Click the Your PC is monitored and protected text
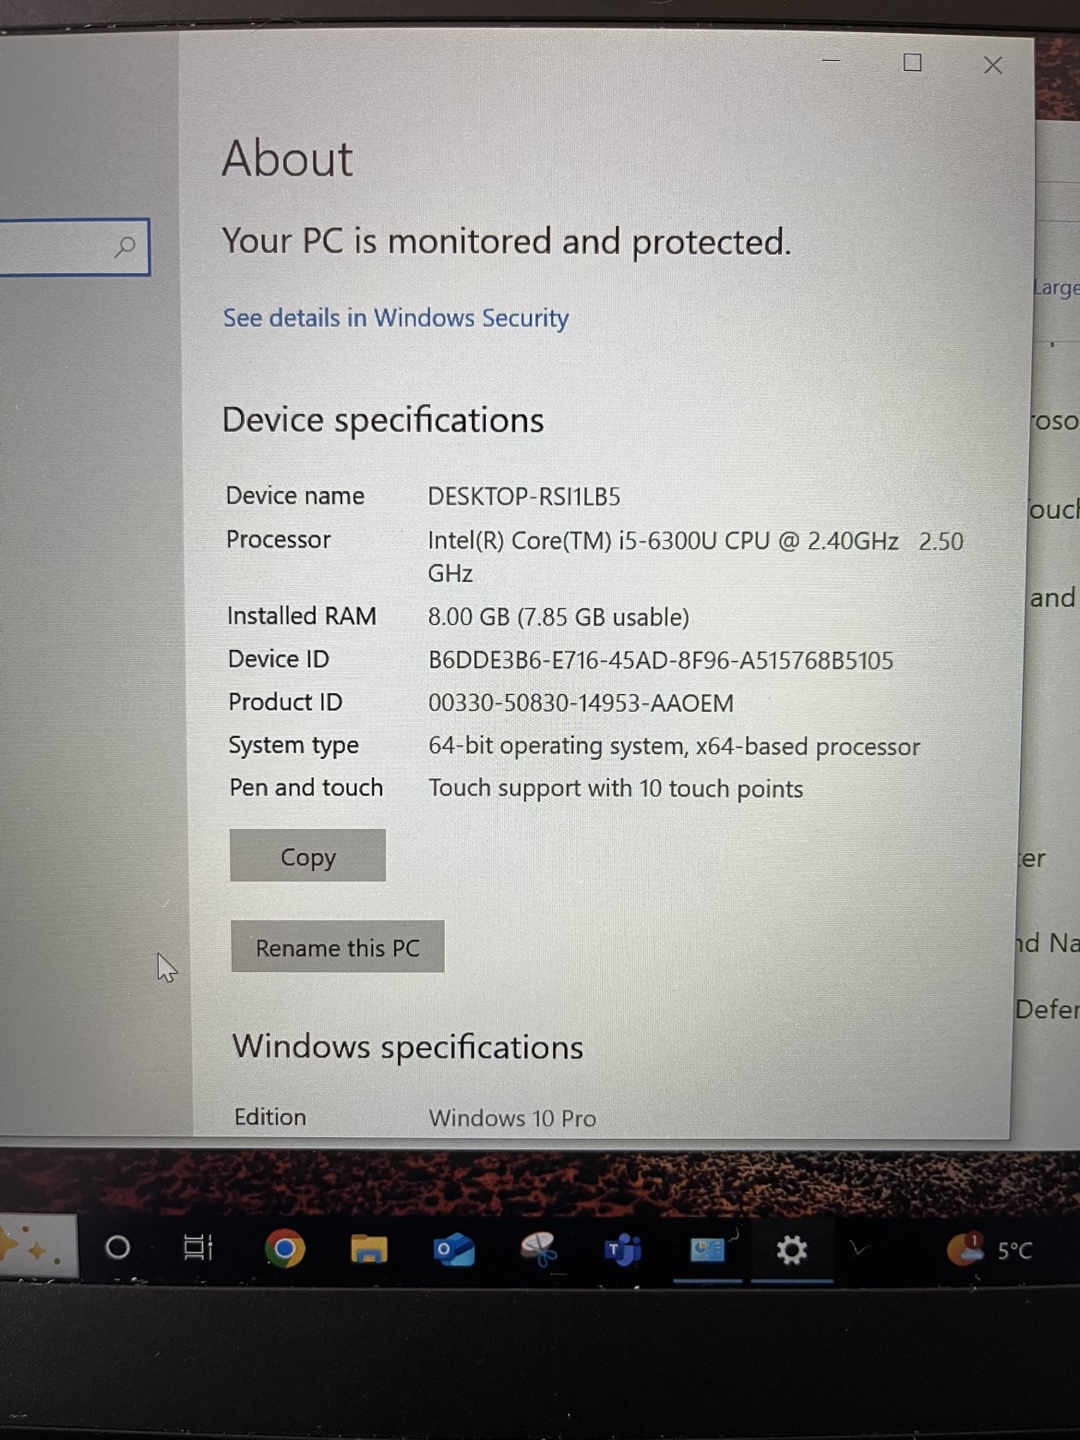The height and width of the screenshot is (1440, 1080). pos(507,242)
